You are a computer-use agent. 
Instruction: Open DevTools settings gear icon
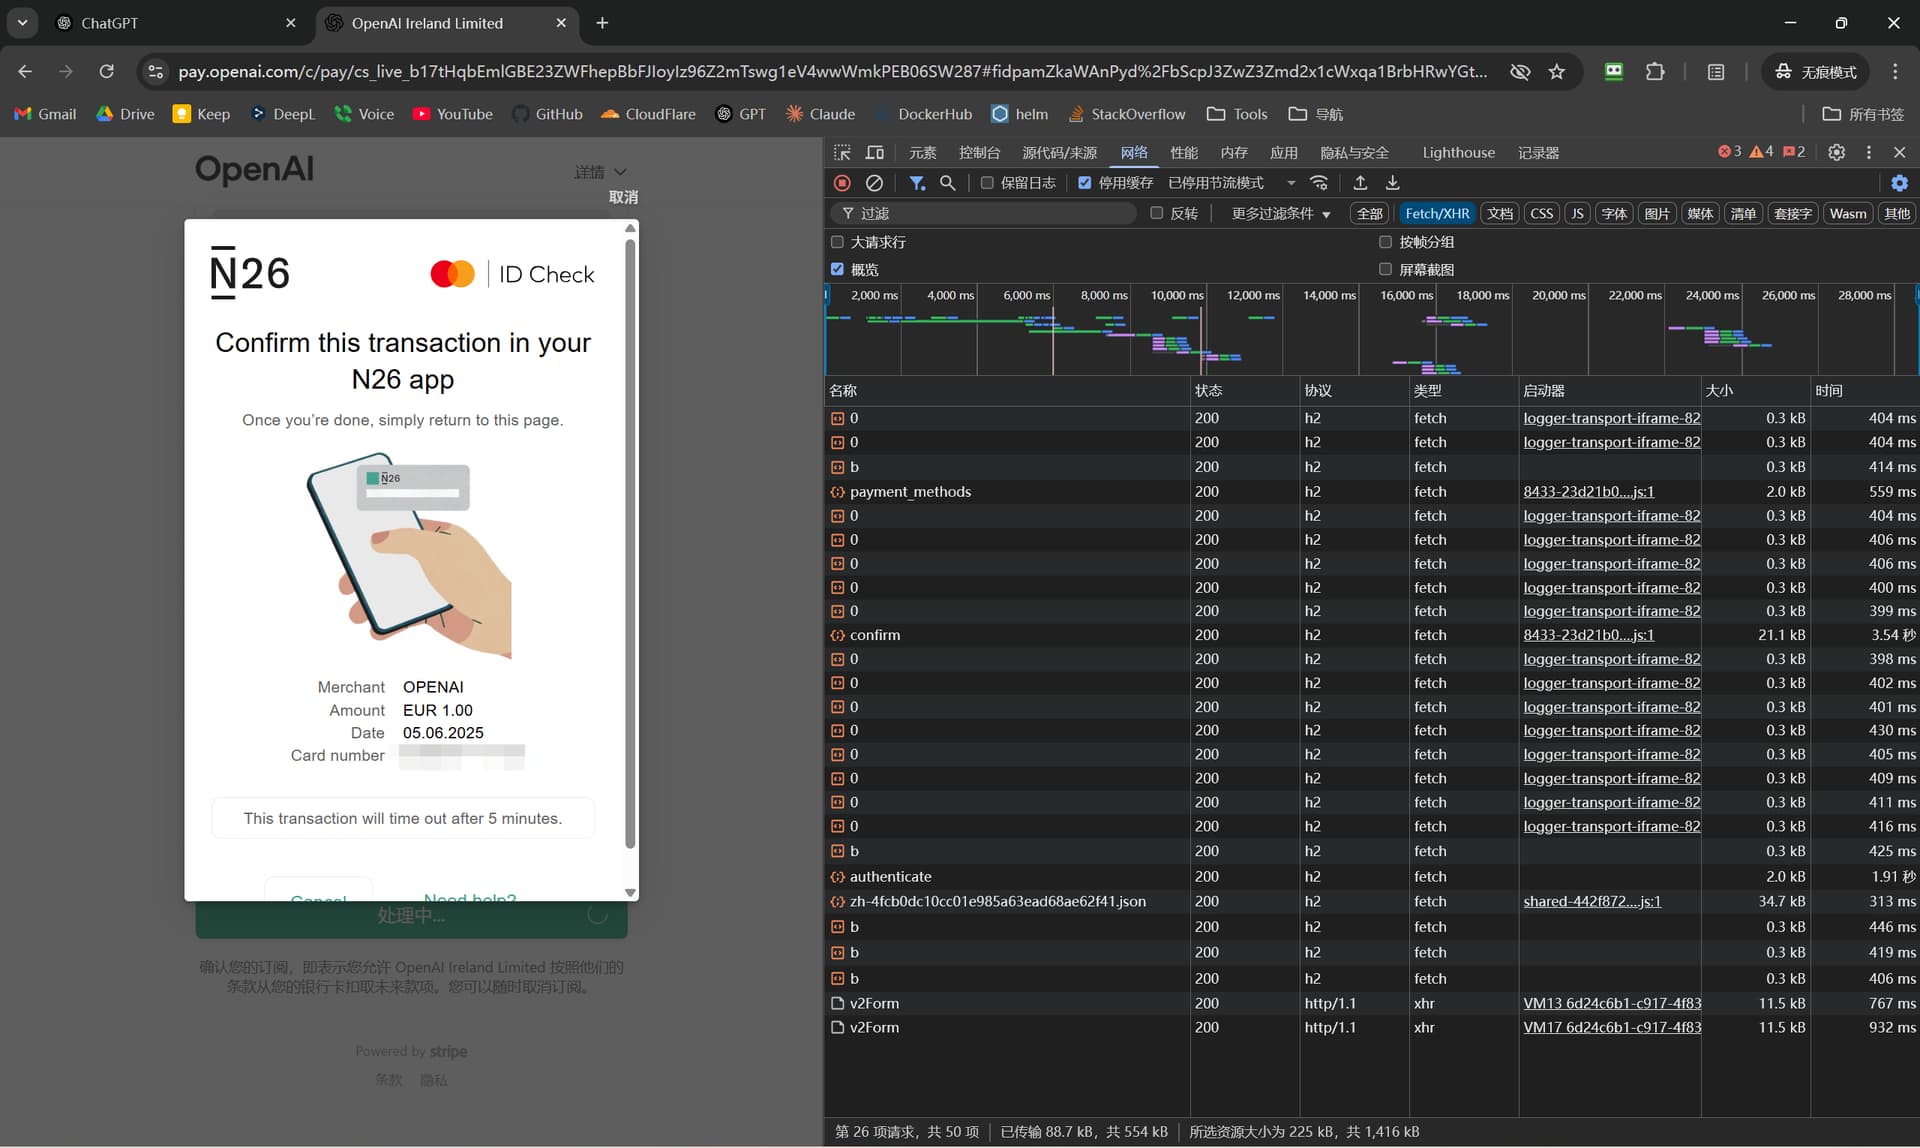click(1837, 152)
